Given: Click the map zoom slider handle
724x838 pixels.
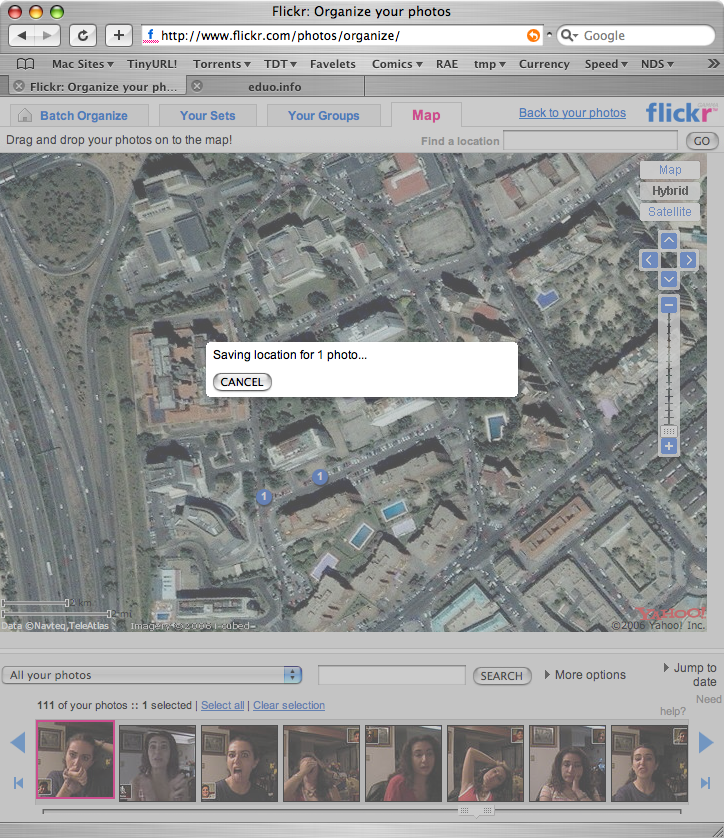Looking at the screenshot, I should [668, 431].
